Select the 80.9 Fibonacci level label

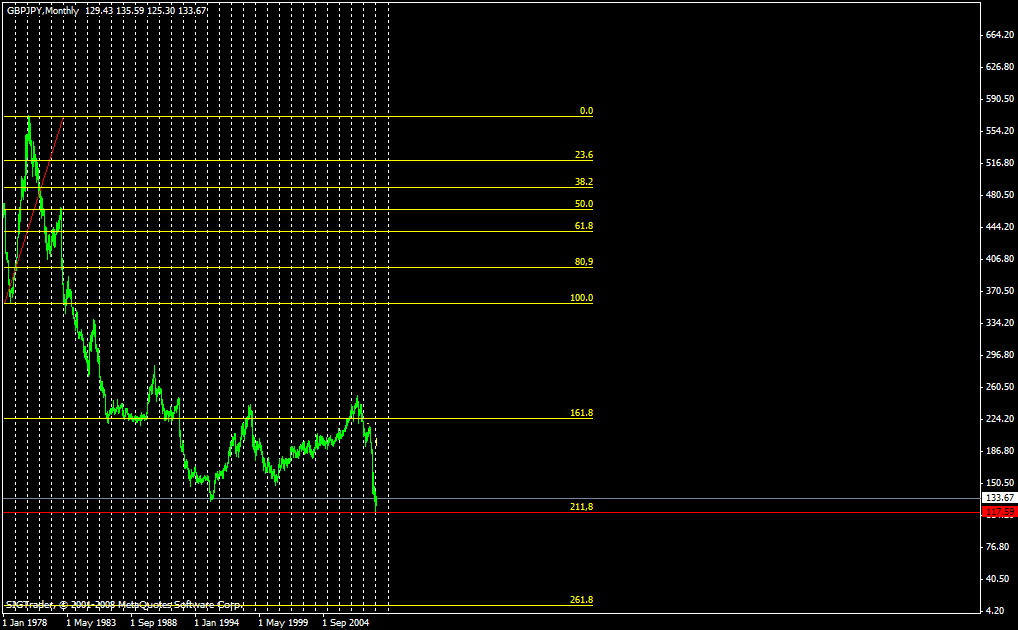(584, 262)
